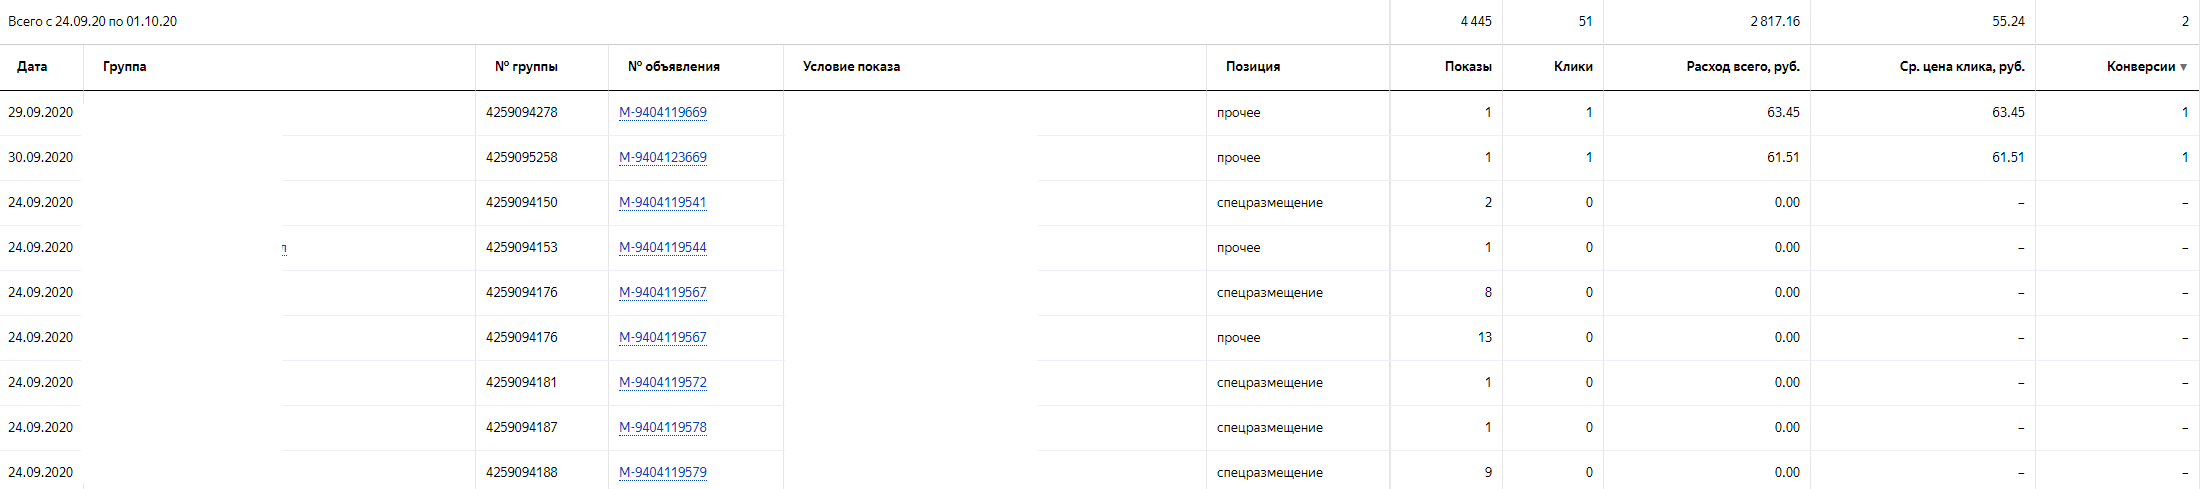The height and width of the screenshot is (489, 2204).
Task: Click the № объявления column header
Action: click(x=673, y=67)
